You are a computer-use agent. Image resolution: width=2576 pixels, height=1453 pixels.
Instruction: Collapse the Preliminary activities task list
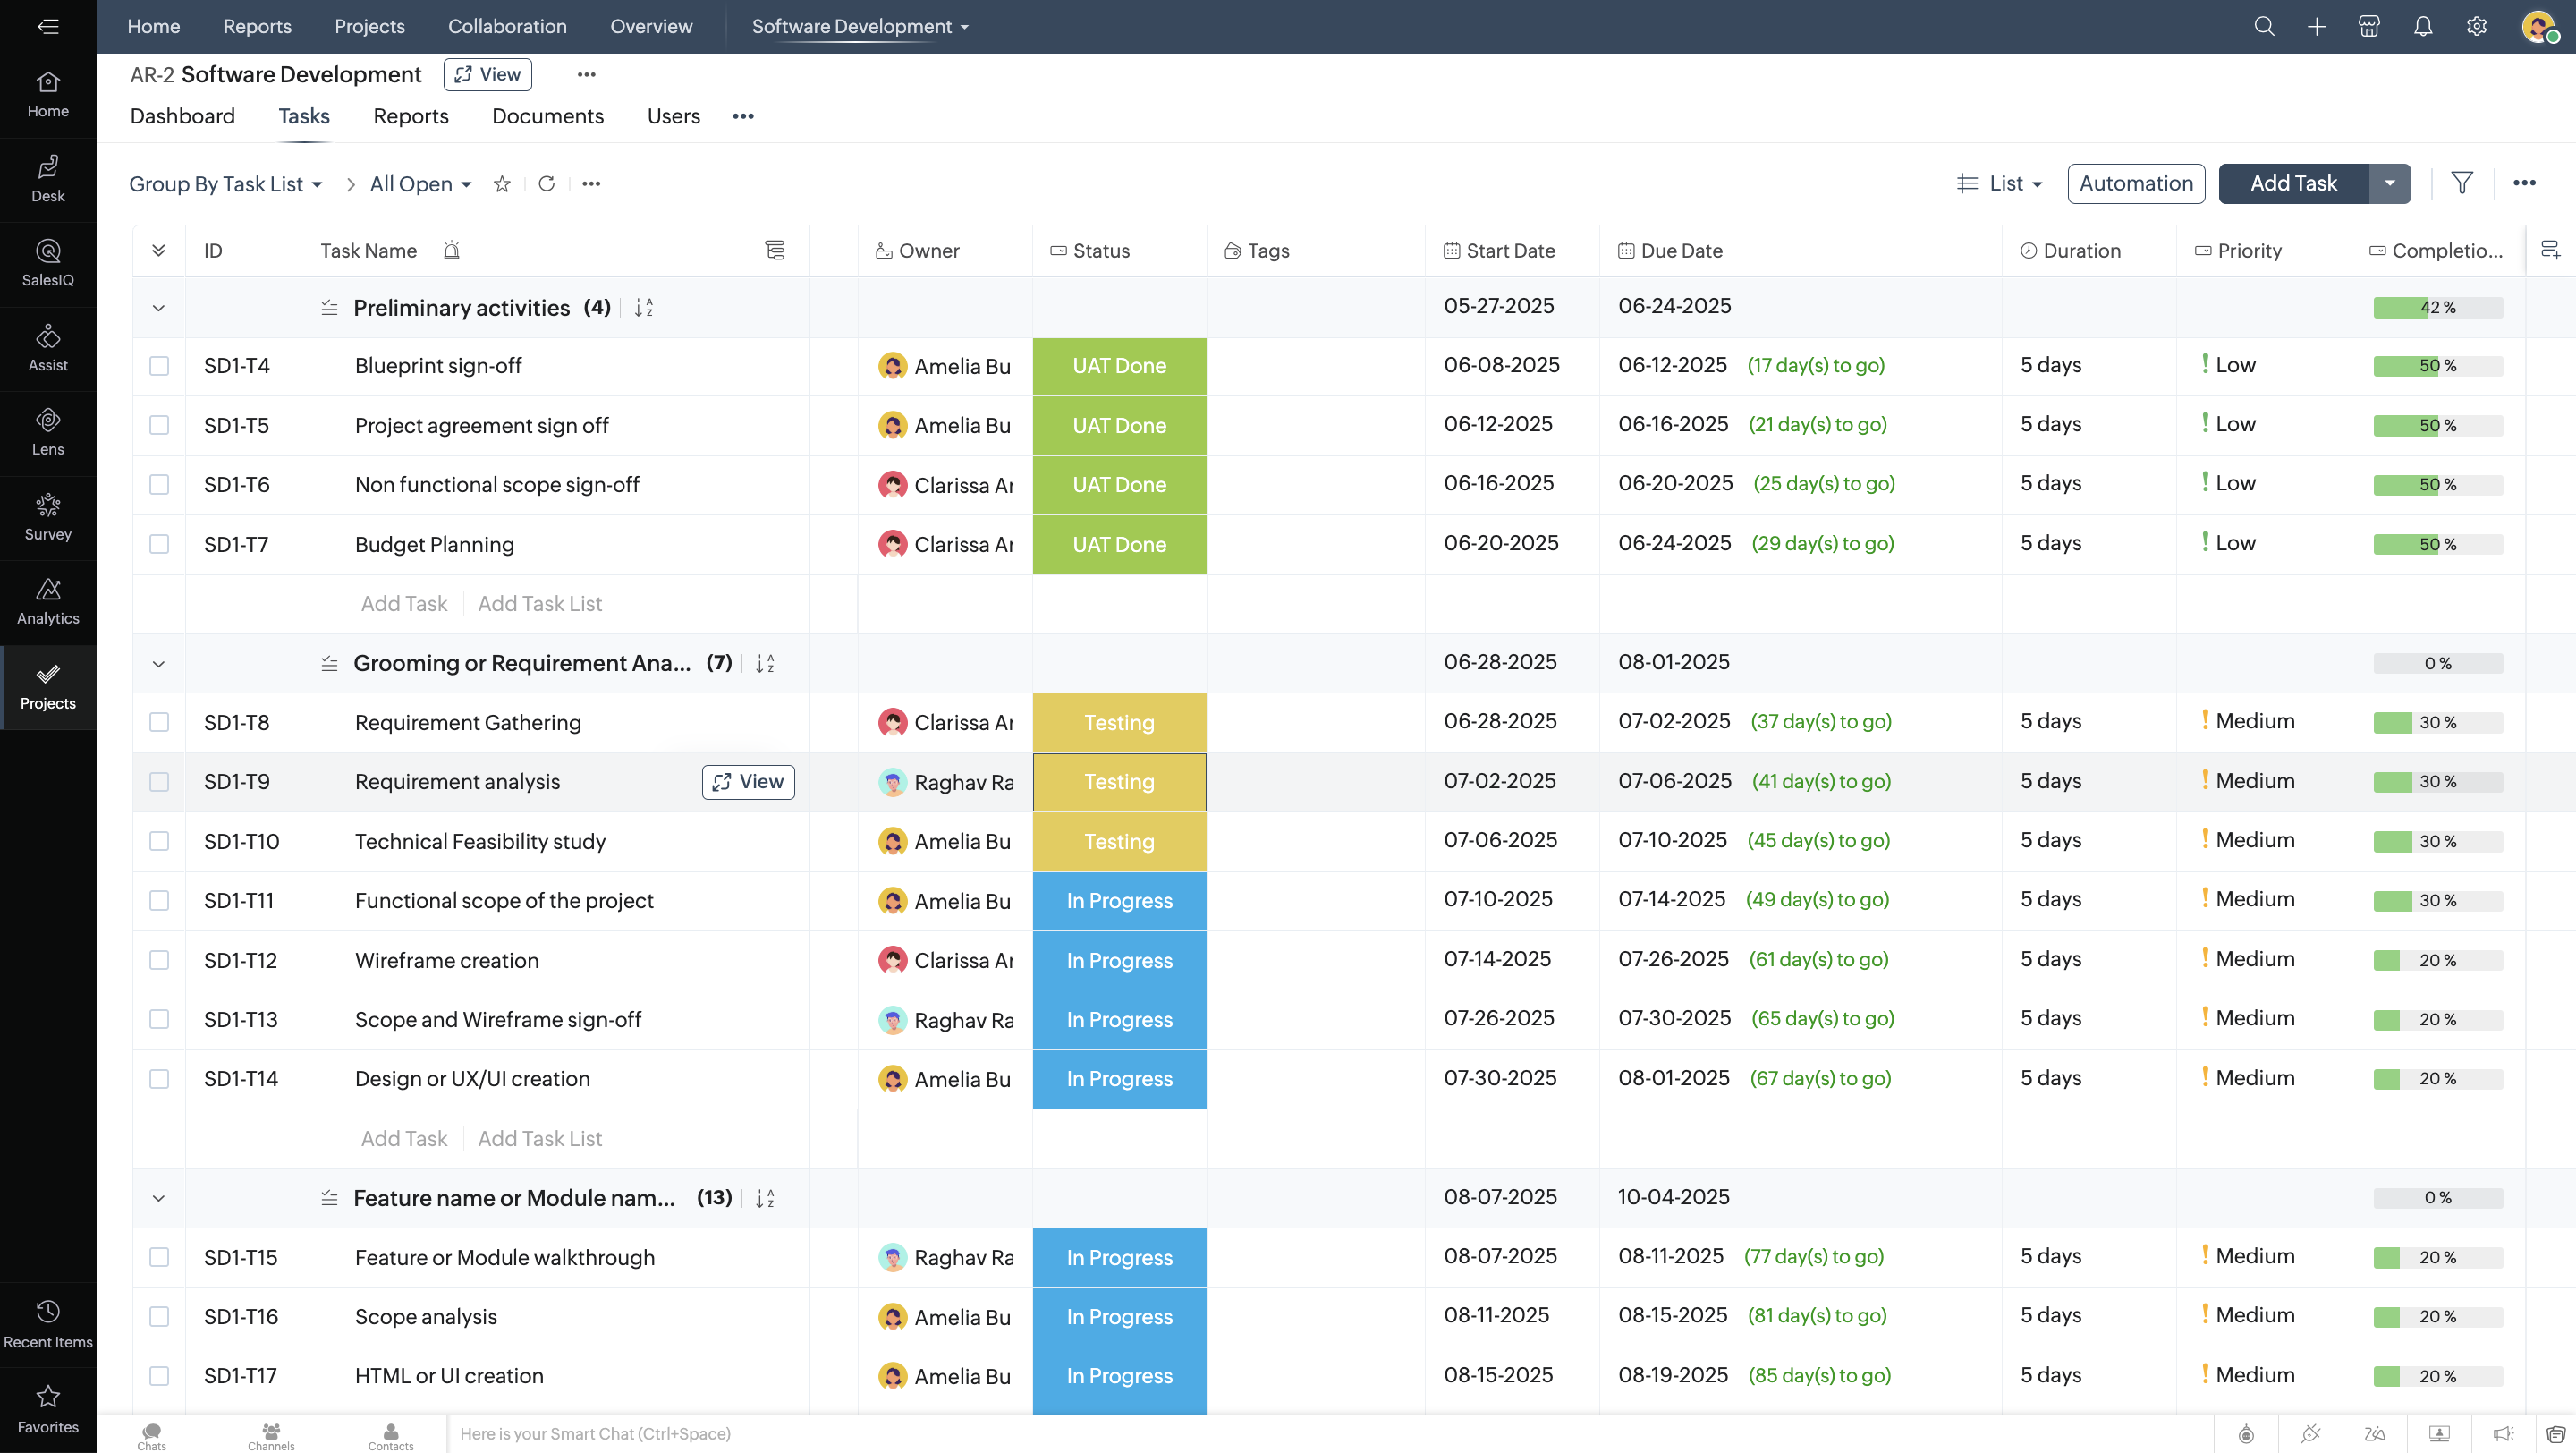tap(158, 308)
